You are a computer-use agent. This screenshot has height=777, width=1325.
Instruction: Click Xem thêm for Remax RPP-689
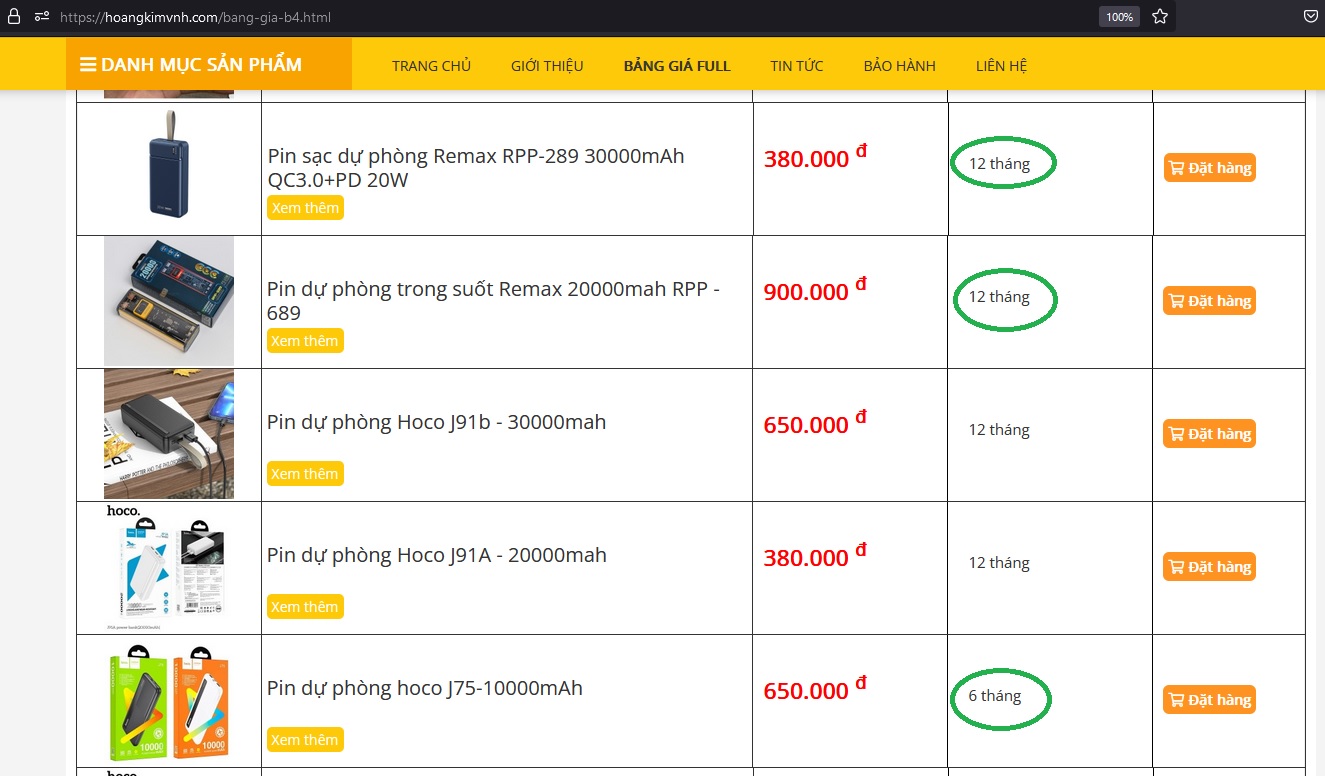pos(305,341)
